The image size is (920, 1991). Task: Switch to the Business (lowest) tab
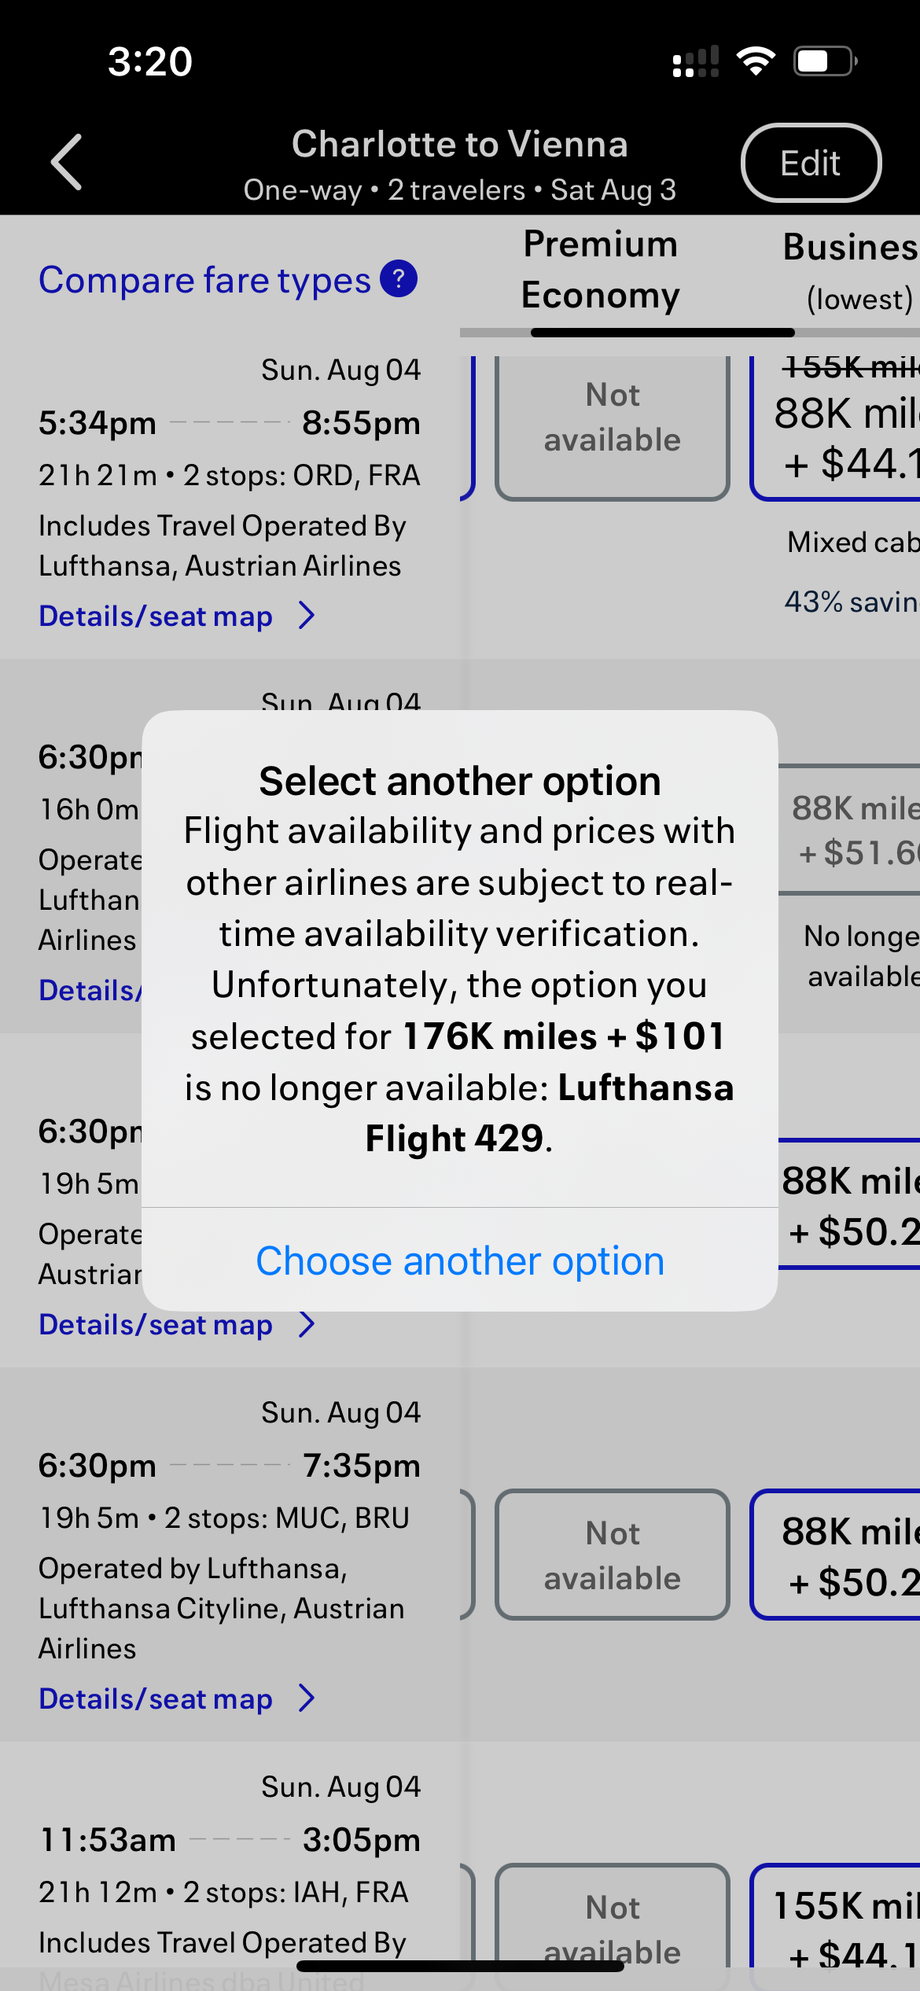point(850,271)
